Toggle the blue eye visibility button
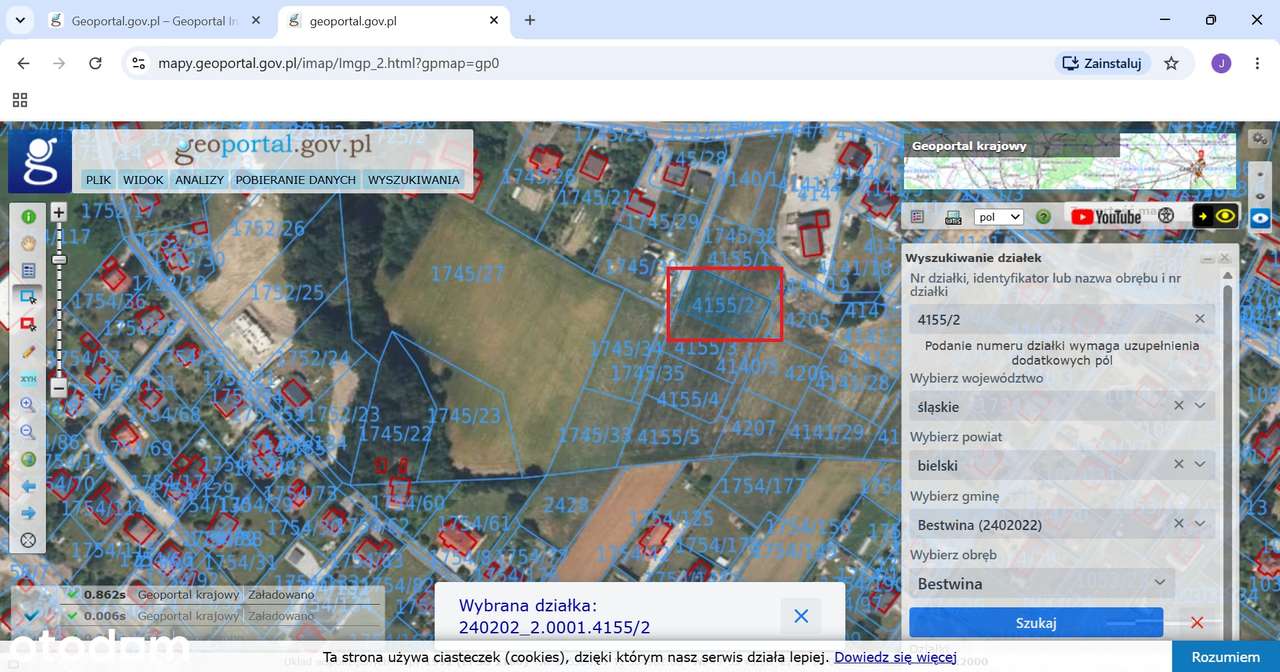The image size is (1280, 672). click(x=1260, y=217)
